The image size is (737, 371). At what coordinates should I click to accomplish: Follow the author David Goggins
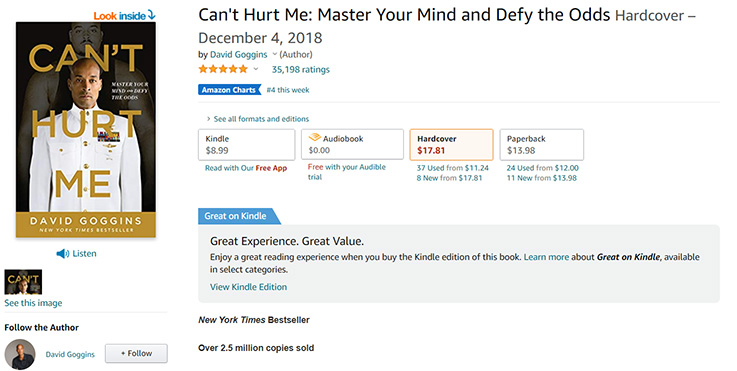[x=136, y=354]
